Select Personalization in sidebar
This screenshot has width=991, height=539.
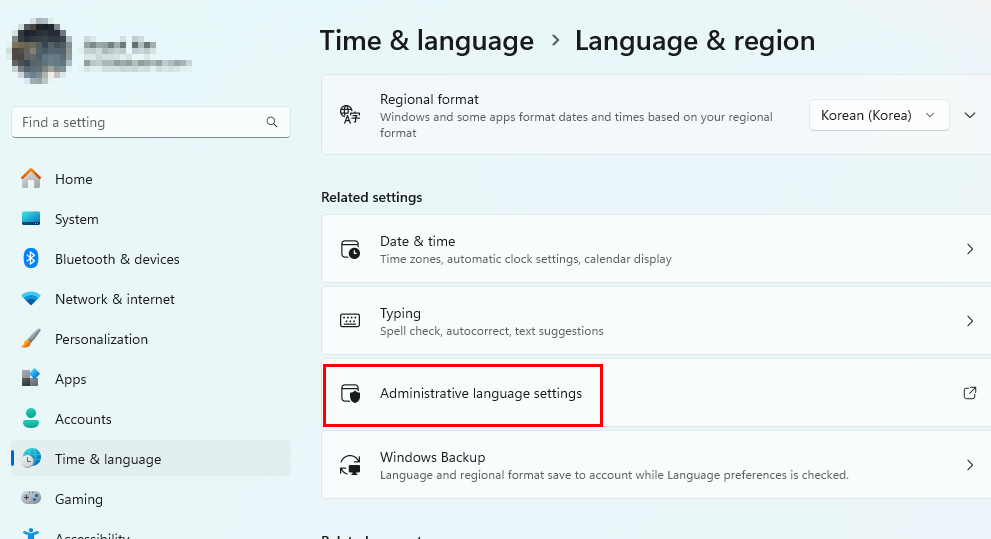150,339
